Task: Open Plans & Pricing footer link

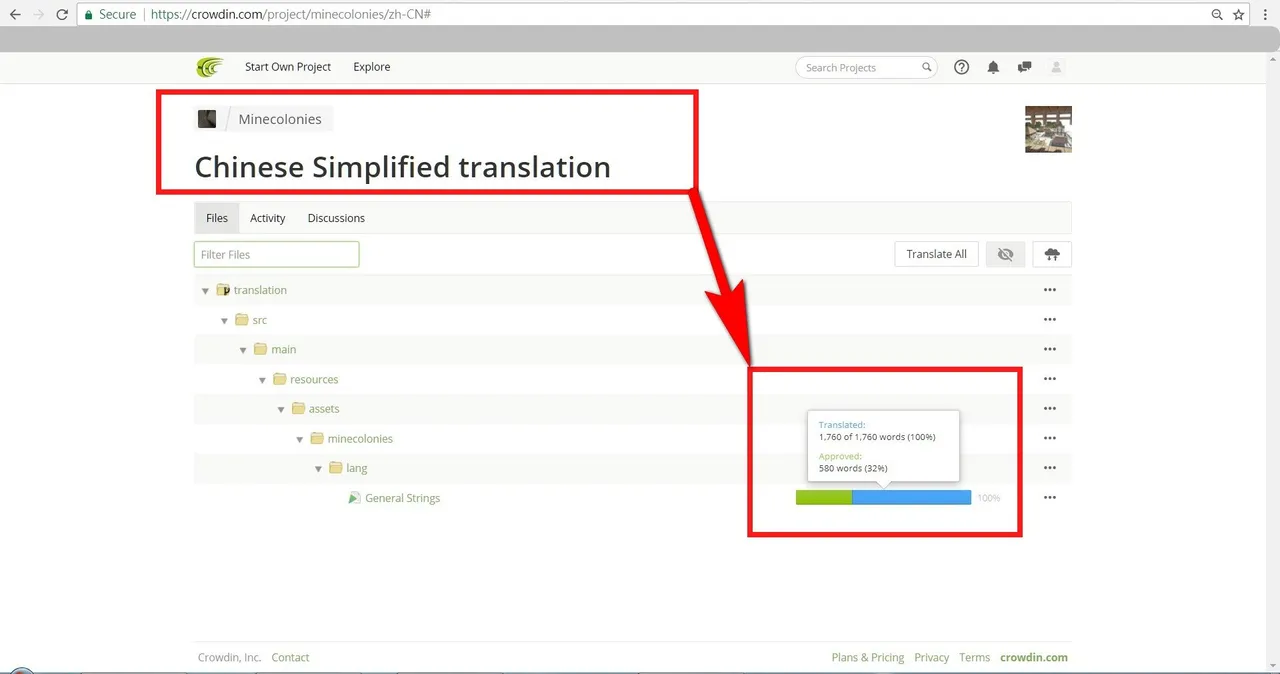Action: point(868,657)
